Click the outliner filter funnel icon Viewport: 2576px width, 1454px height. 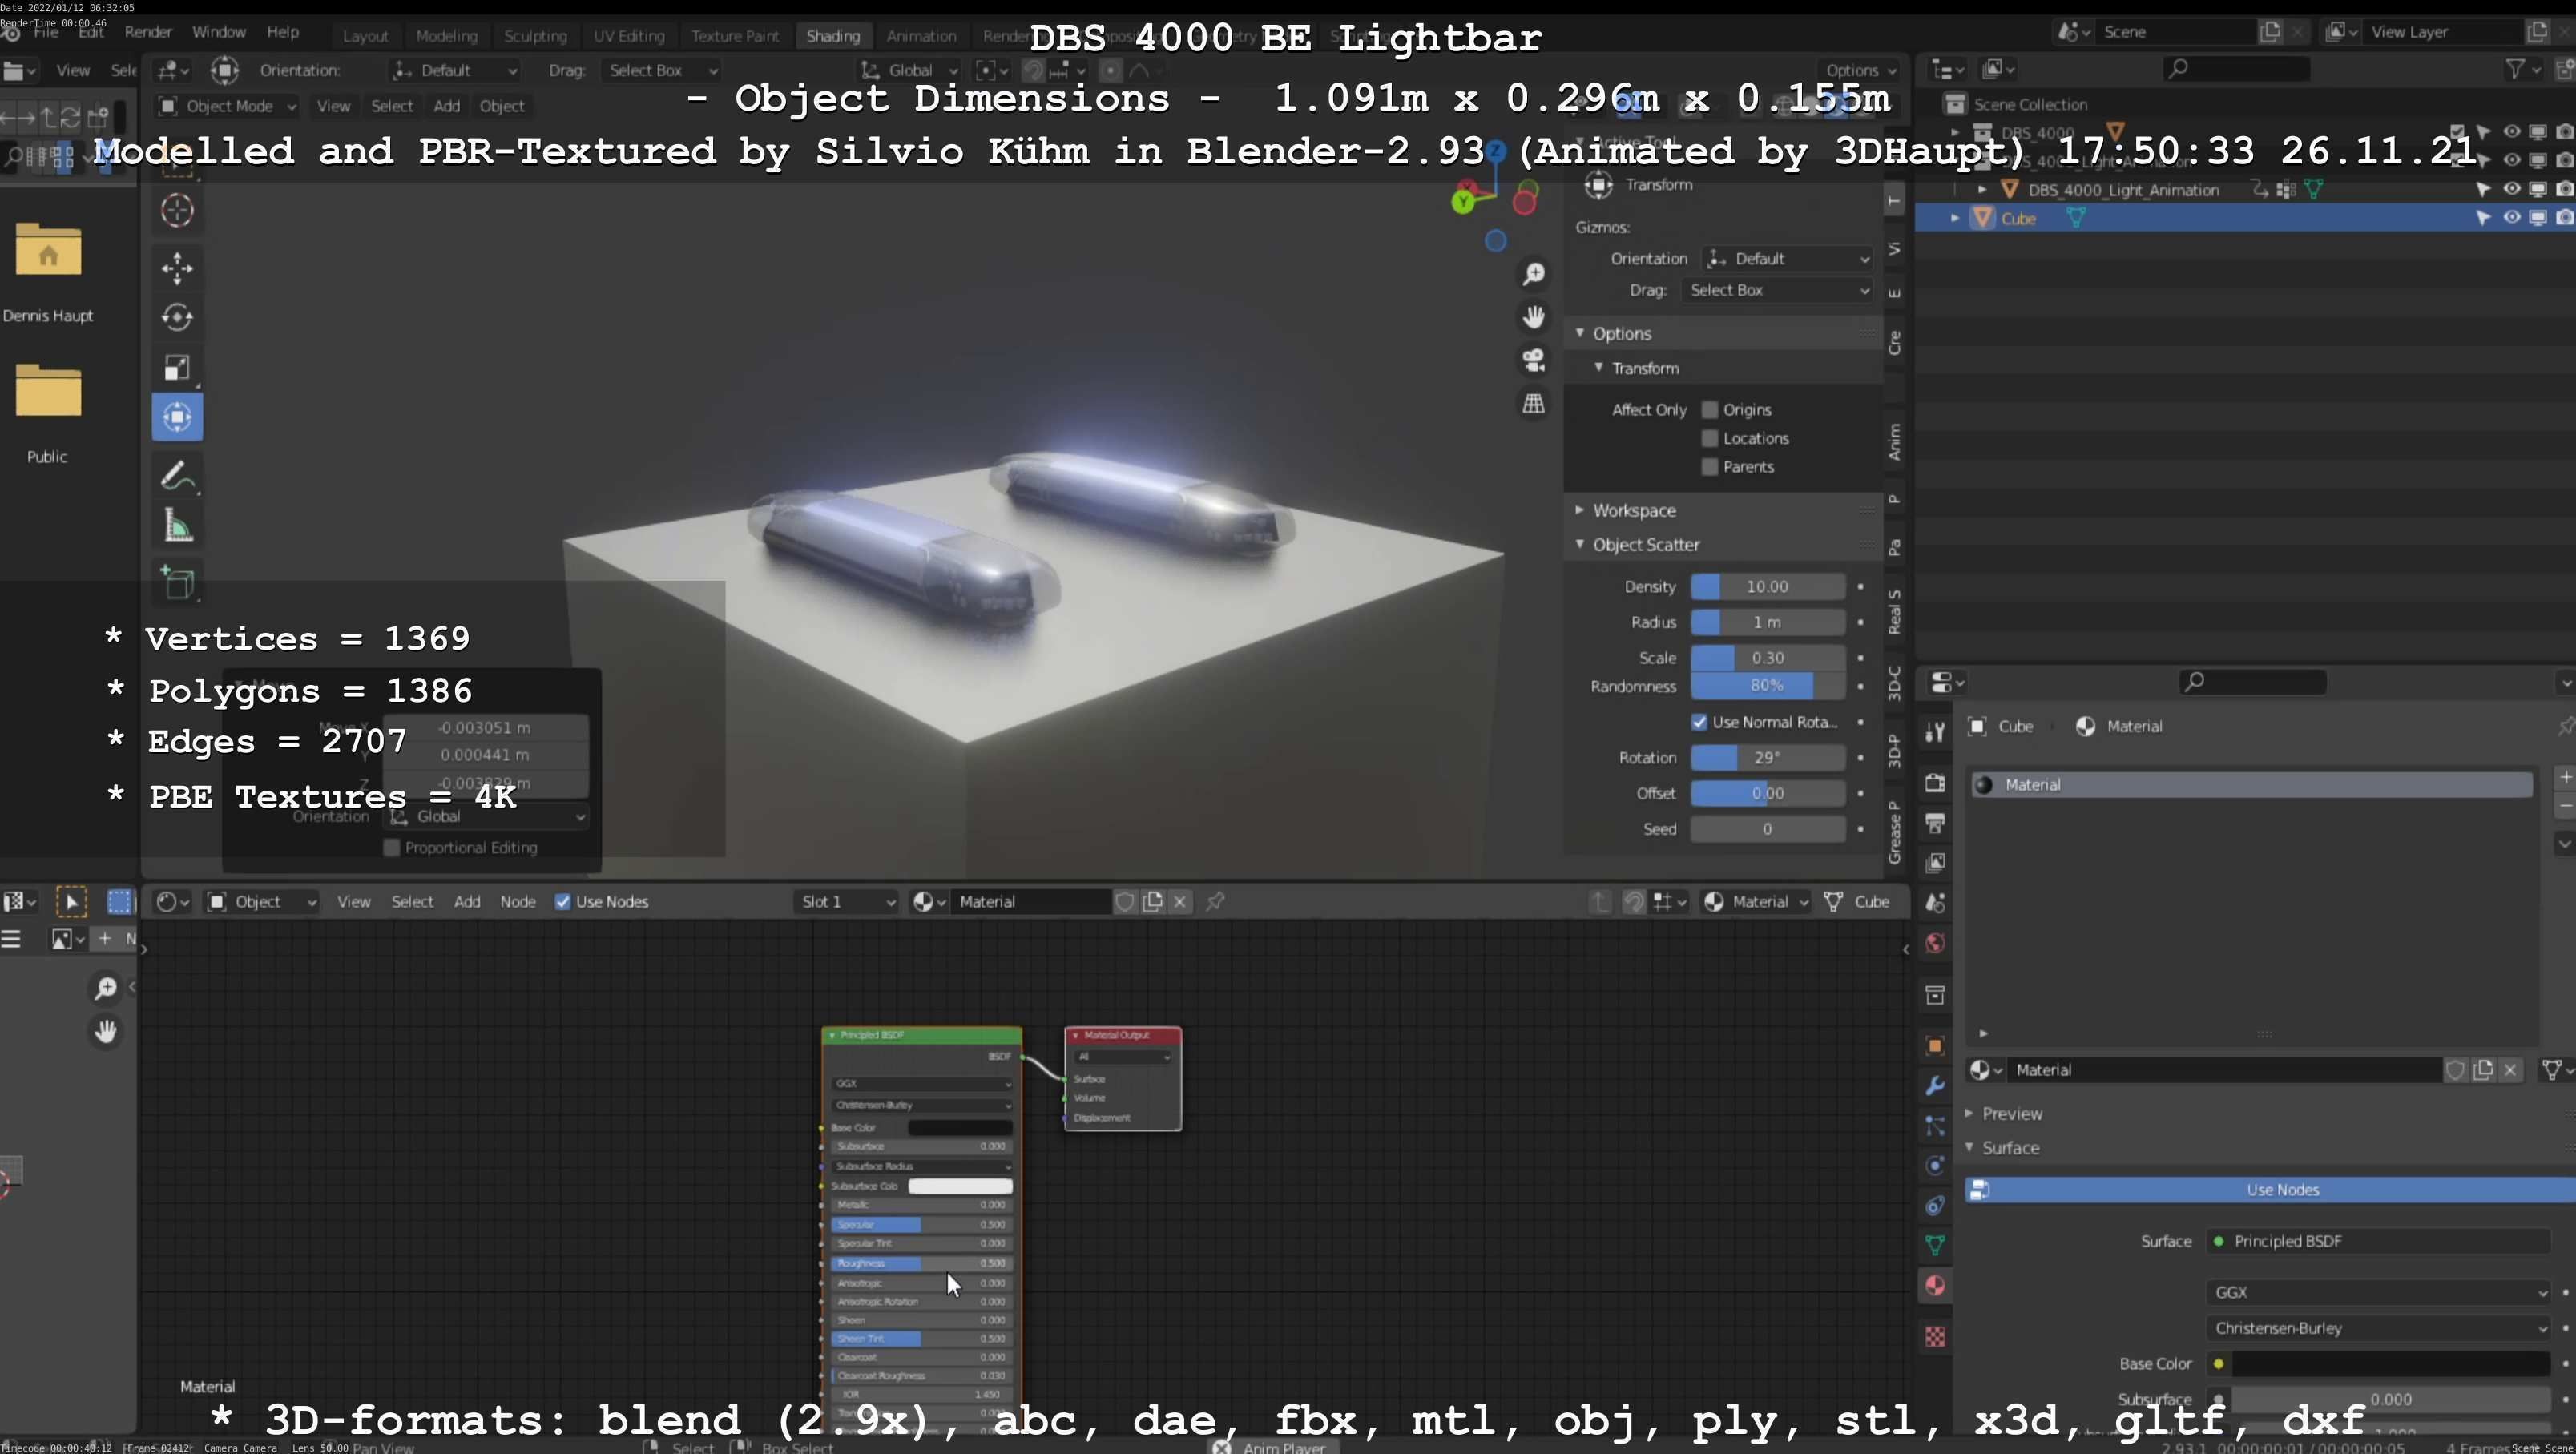(x=2514, y=69)
